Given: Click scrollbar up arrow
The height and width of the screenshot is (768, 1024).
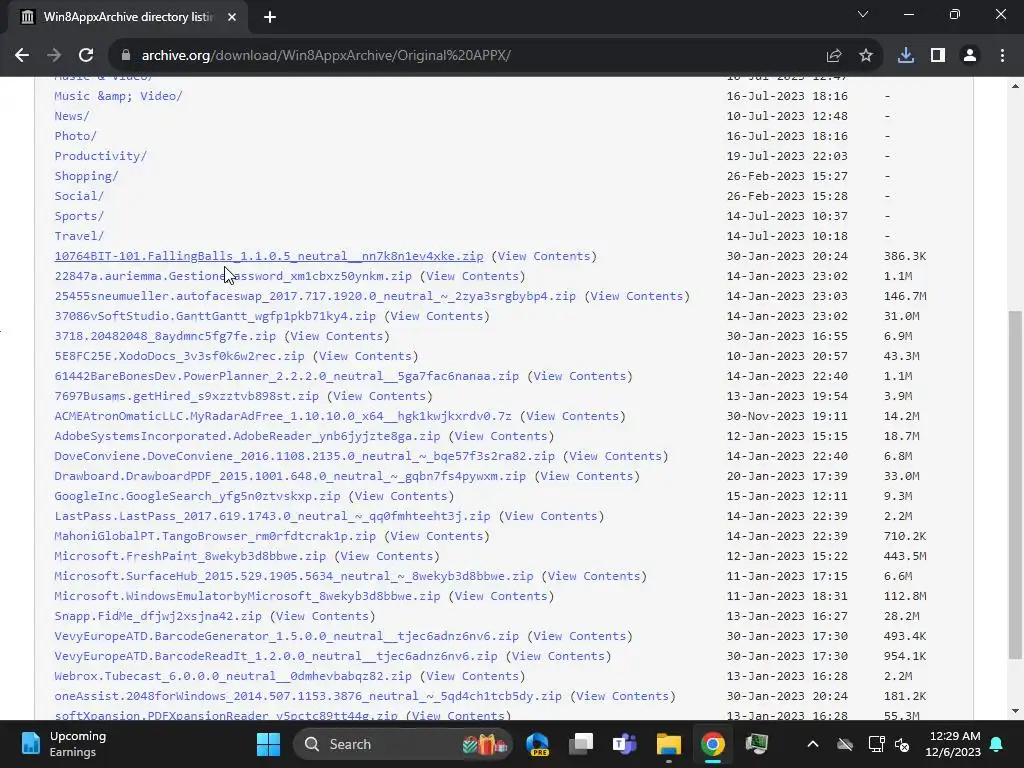Looking at the screenshot, I should click(x=1015, y=86).
